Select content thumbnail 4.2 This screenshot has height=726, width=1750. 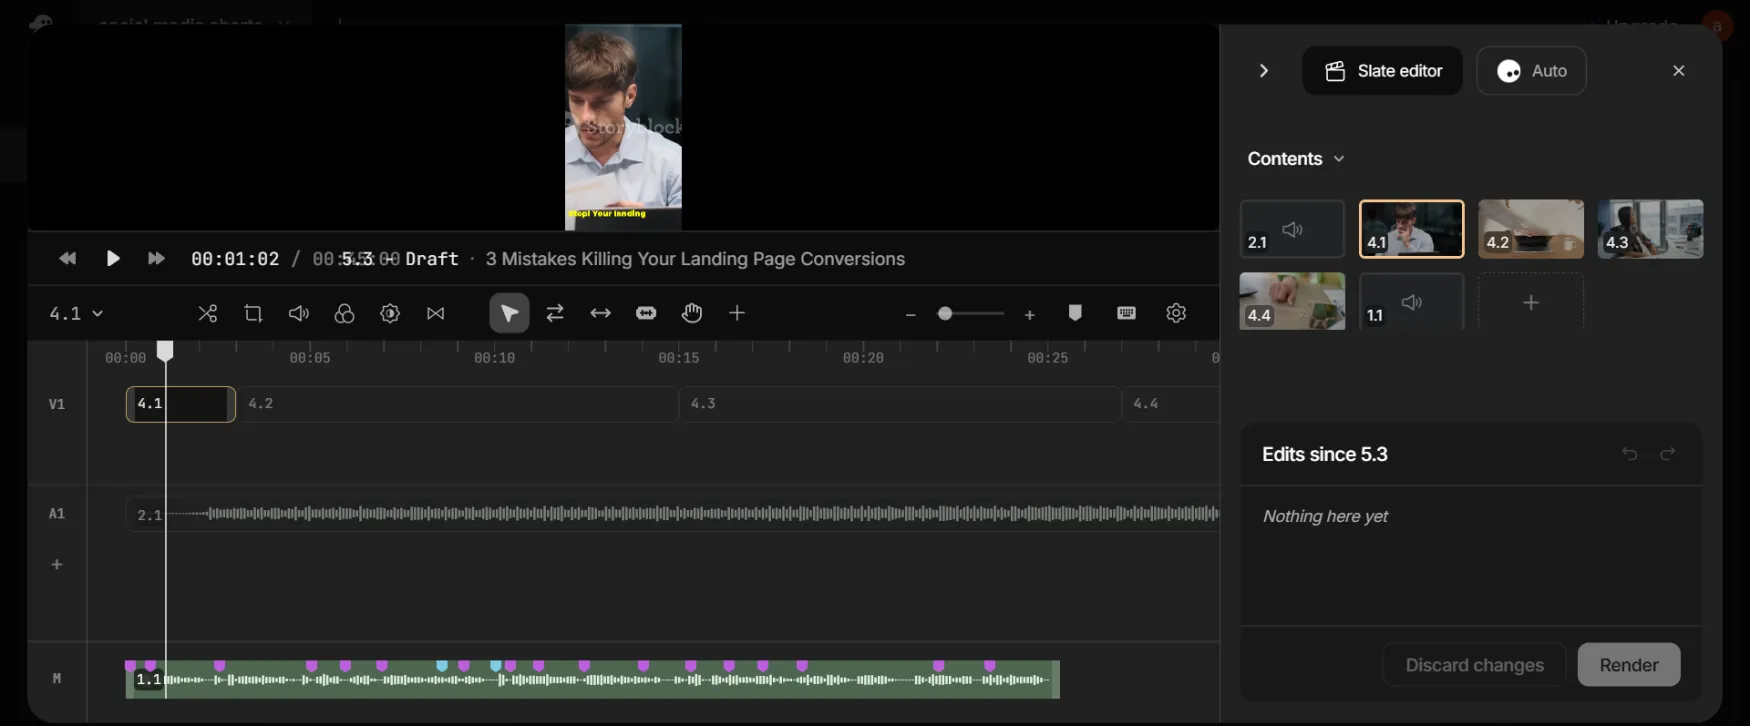pos(1531,229)
